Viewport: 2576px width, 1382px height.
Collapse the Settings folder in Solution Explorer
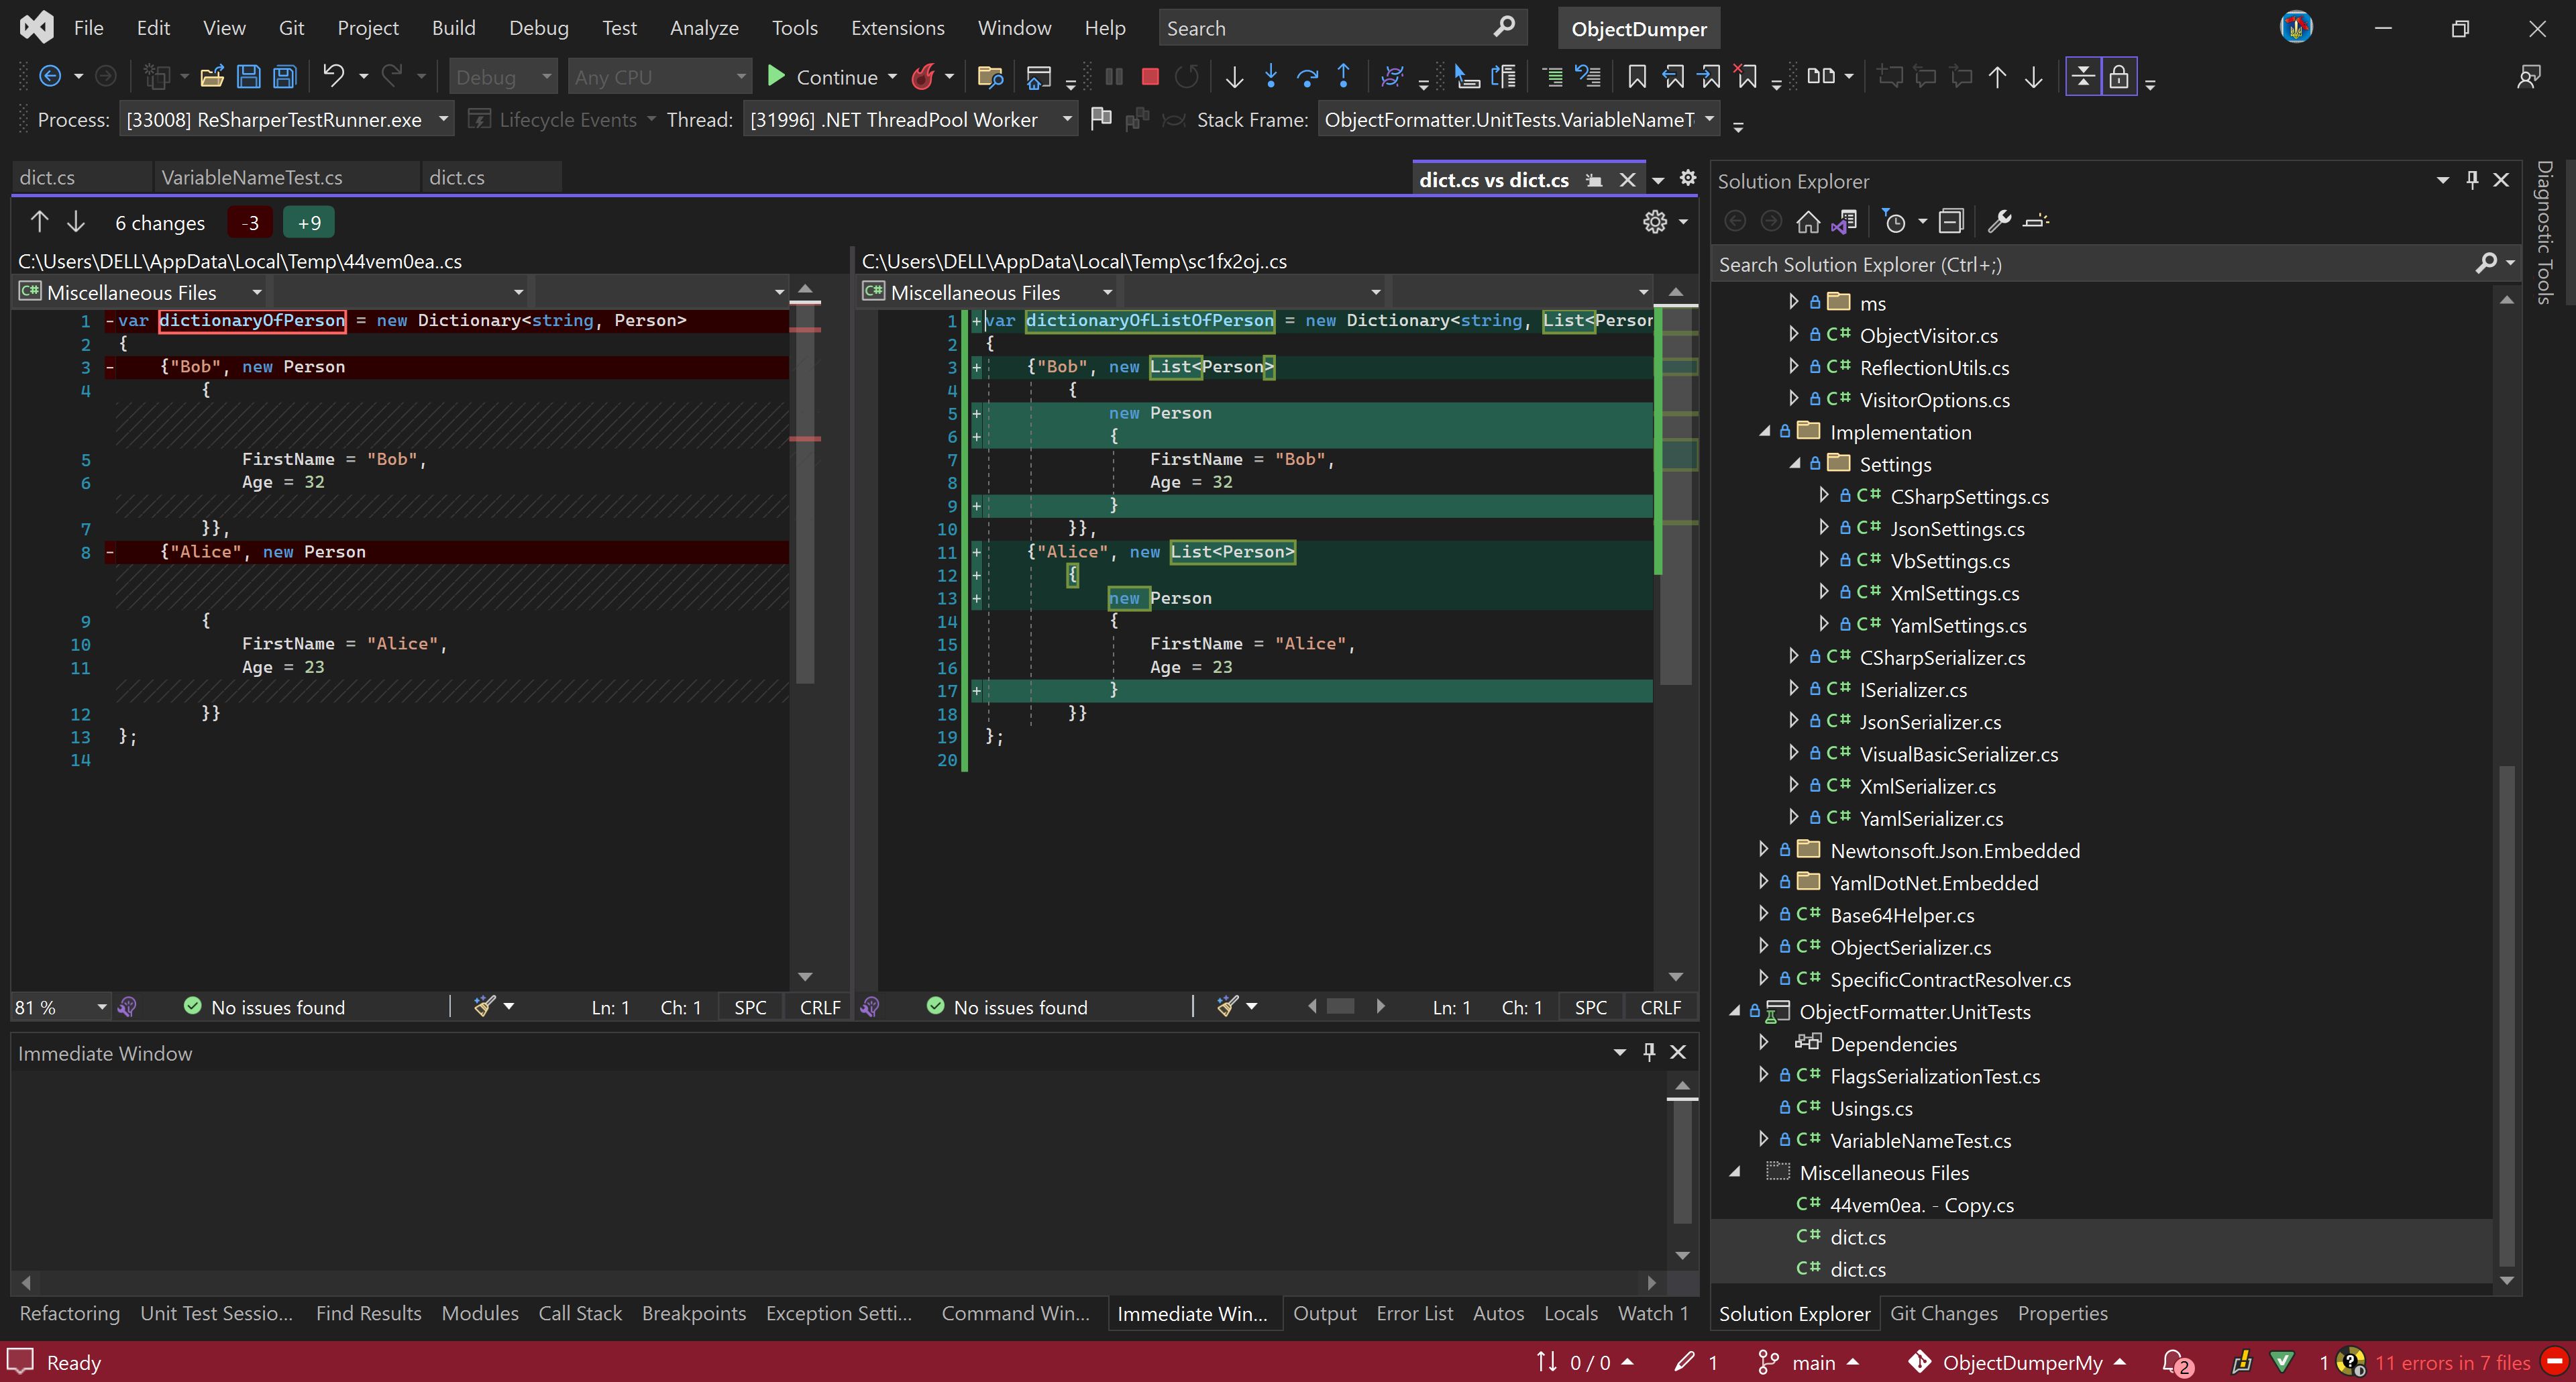(x=1797, y=463)
